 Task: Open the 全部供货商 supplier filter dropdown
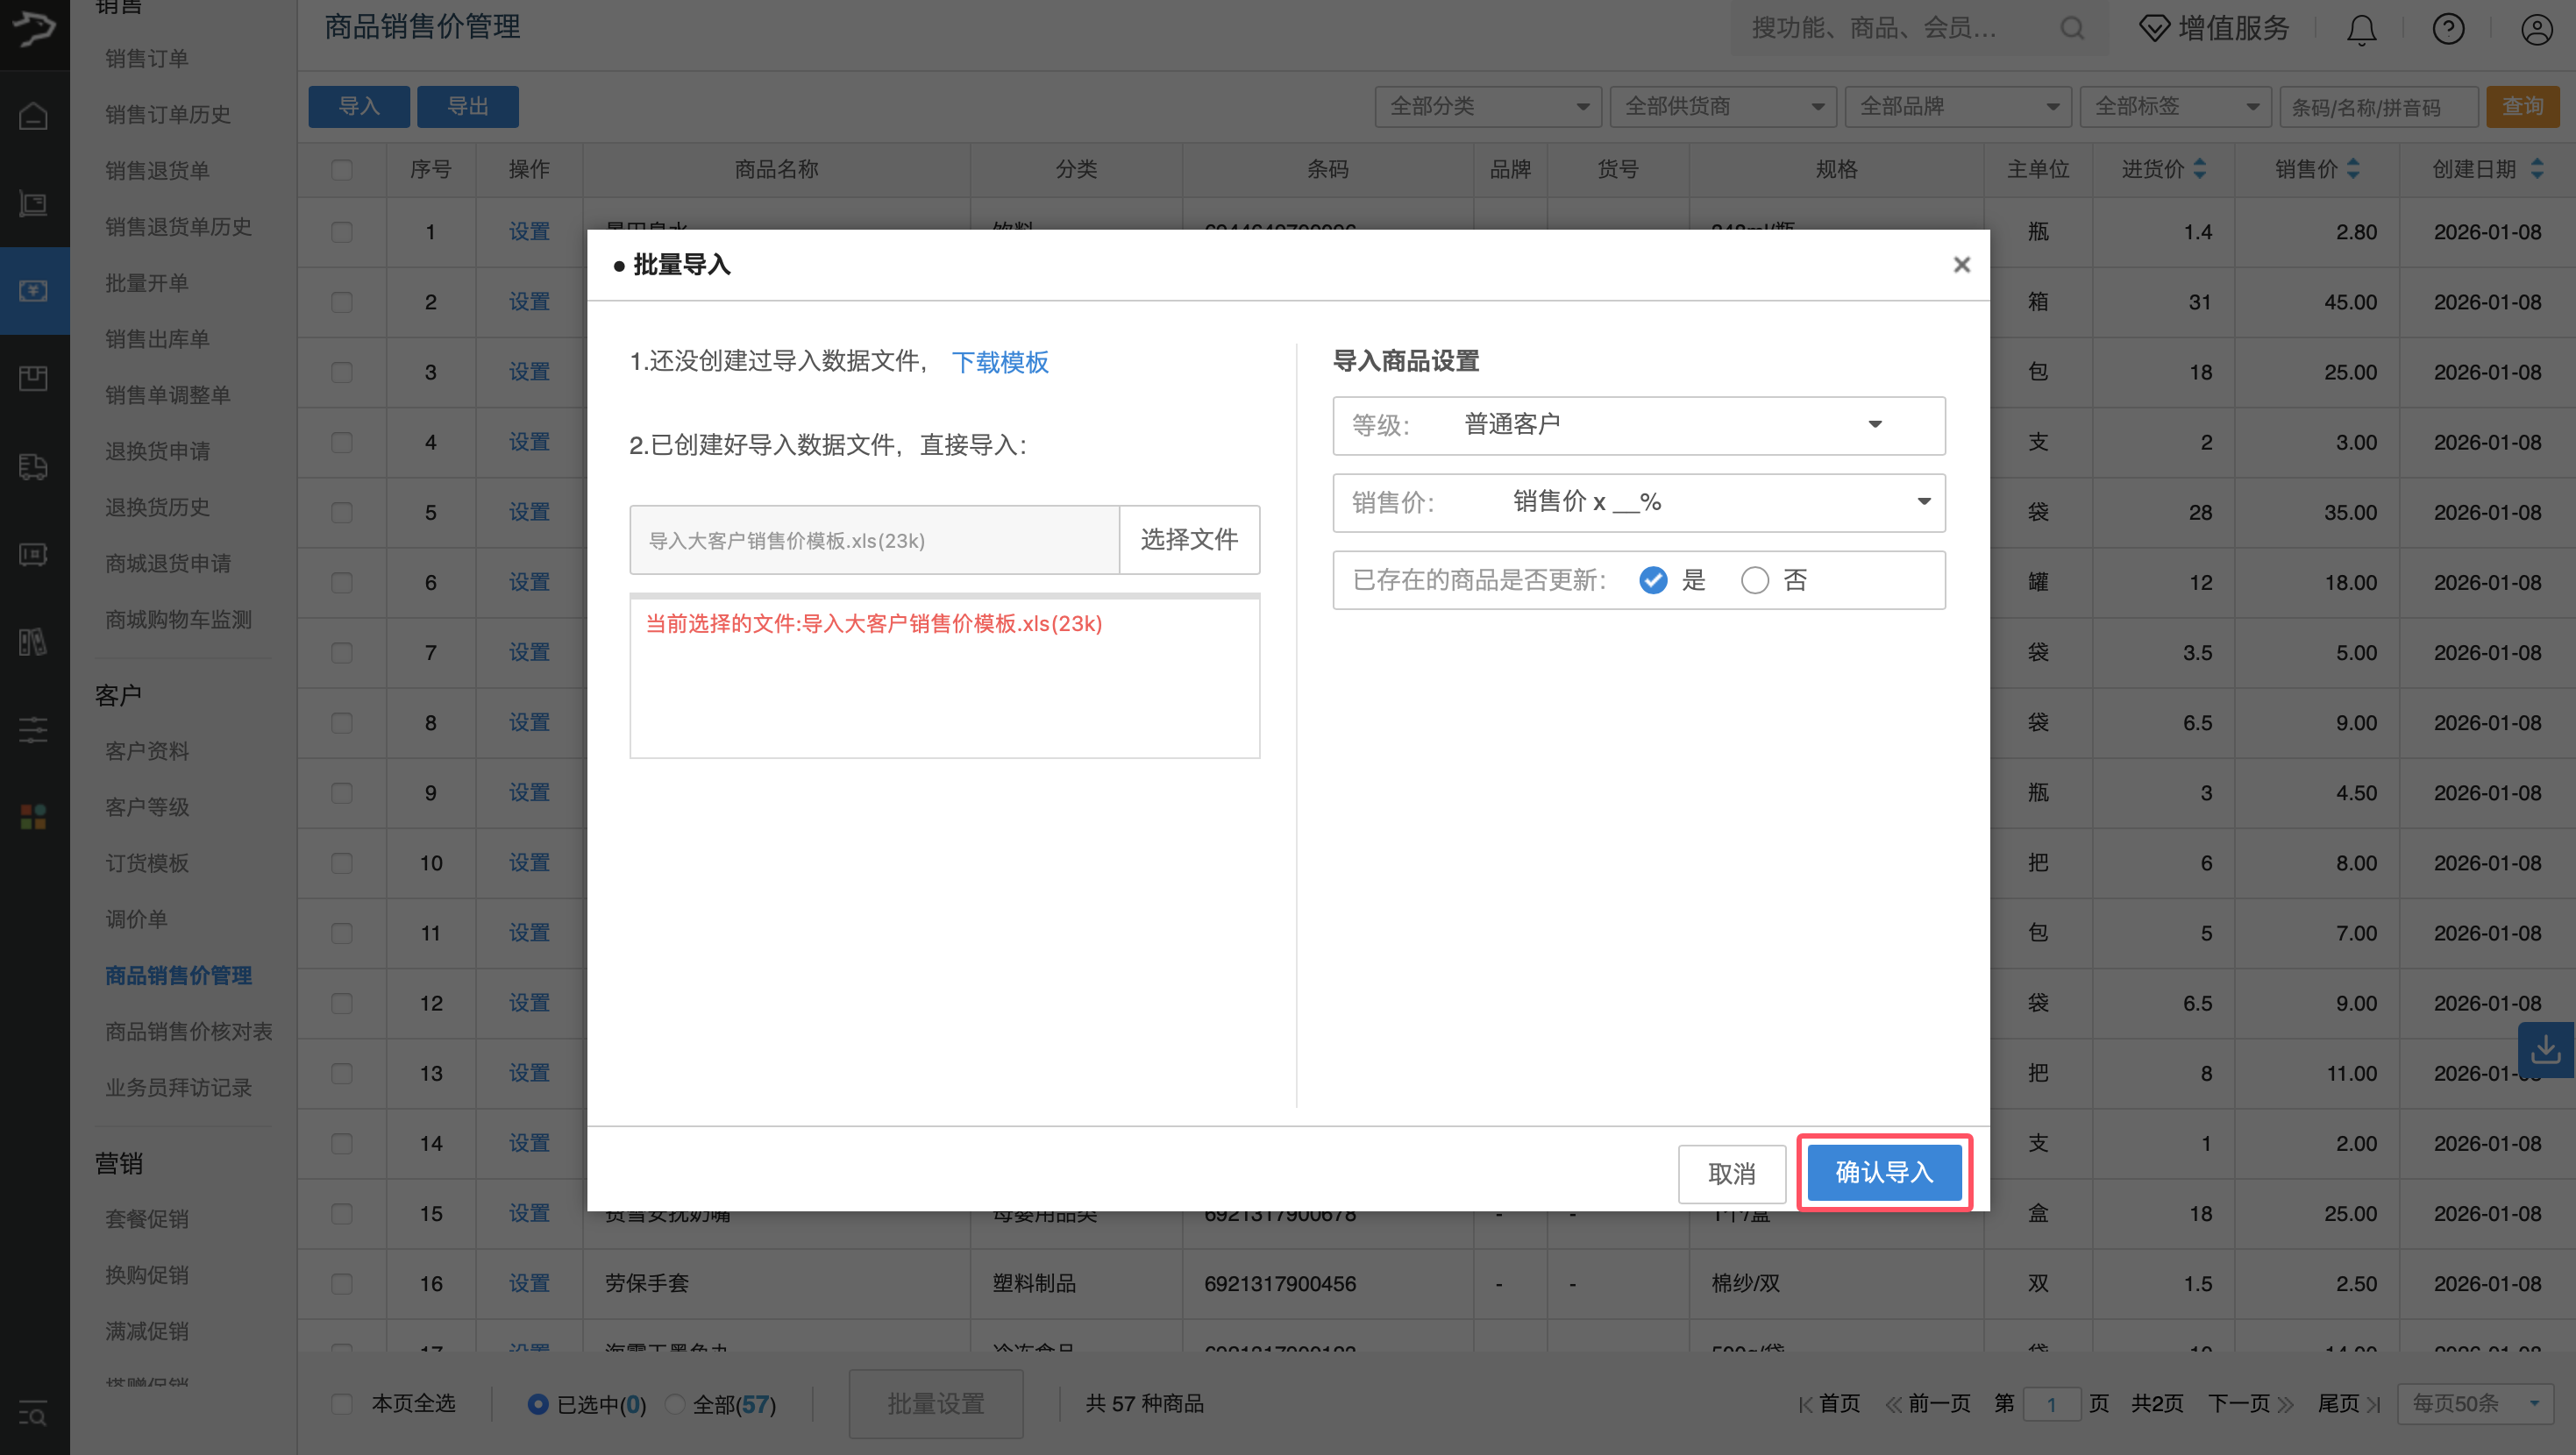pos(1722,106)
